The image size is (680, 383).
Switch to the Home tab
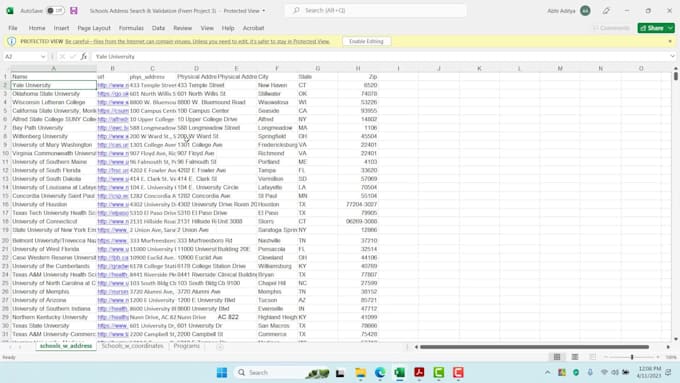click(x=37, y=28)
